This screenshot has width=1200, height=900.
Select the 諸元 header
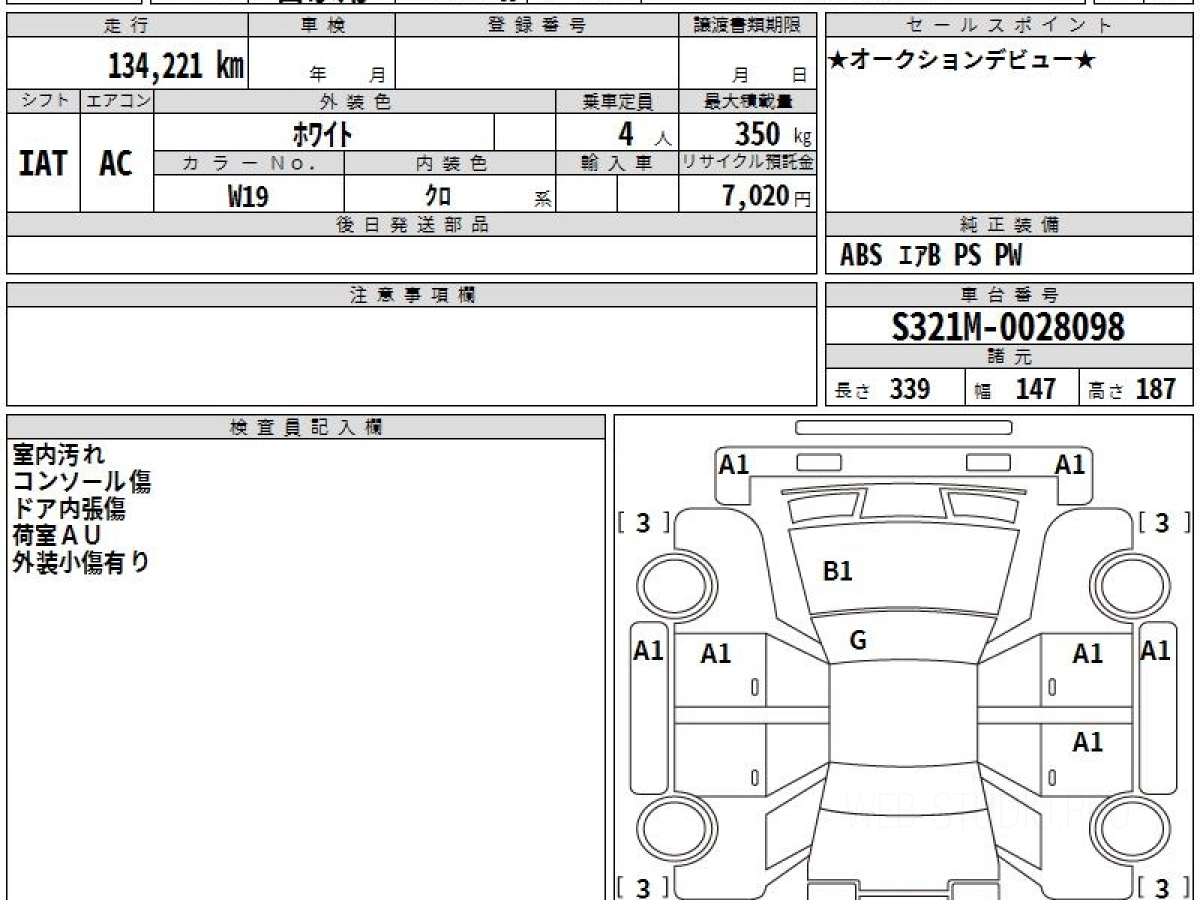click(1010, 357)
